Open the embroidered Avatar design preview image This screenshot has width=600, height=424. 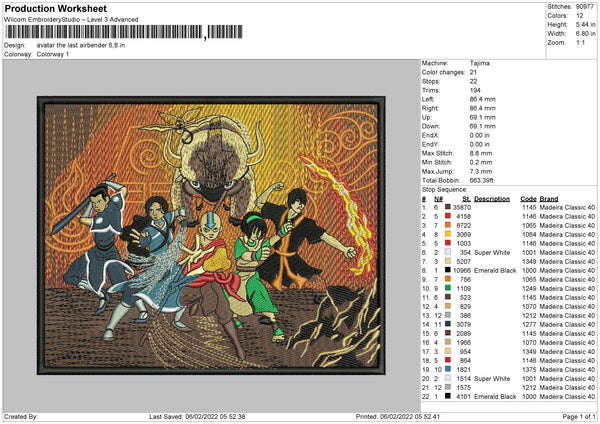point(211,235)
